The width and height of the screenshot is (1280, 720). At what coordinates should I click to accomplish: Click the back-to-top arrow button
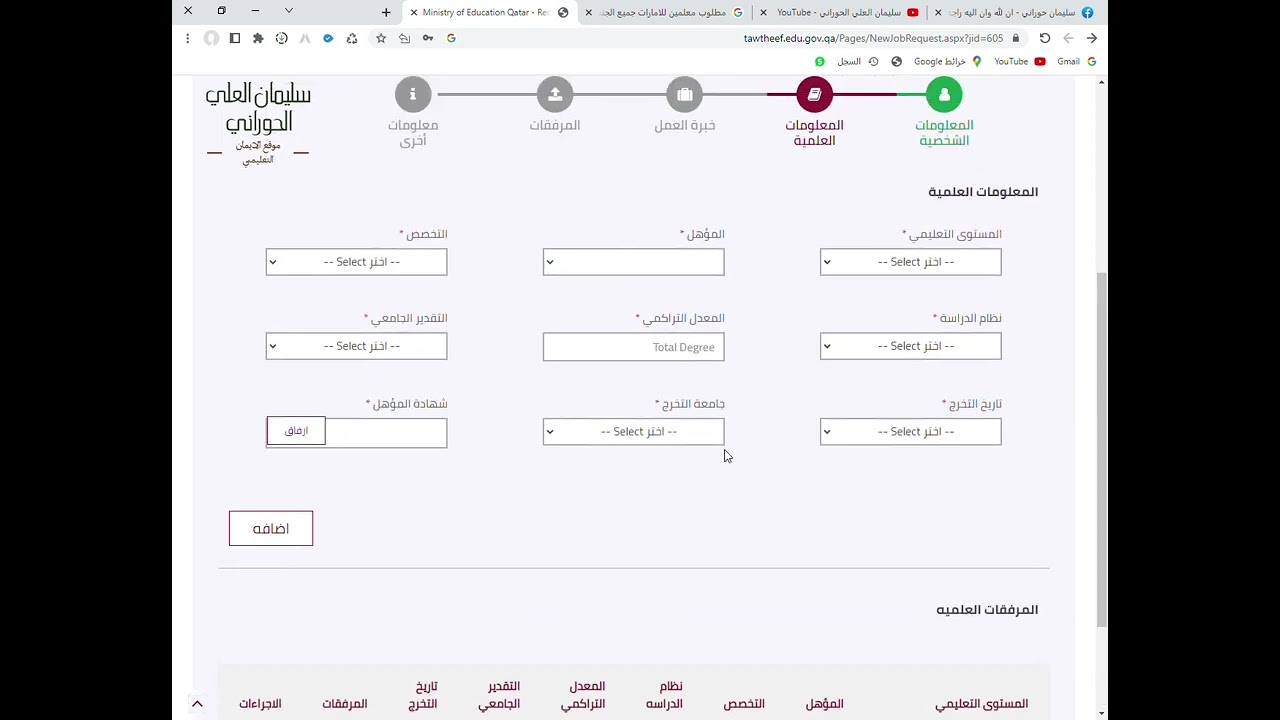[197, 704]
